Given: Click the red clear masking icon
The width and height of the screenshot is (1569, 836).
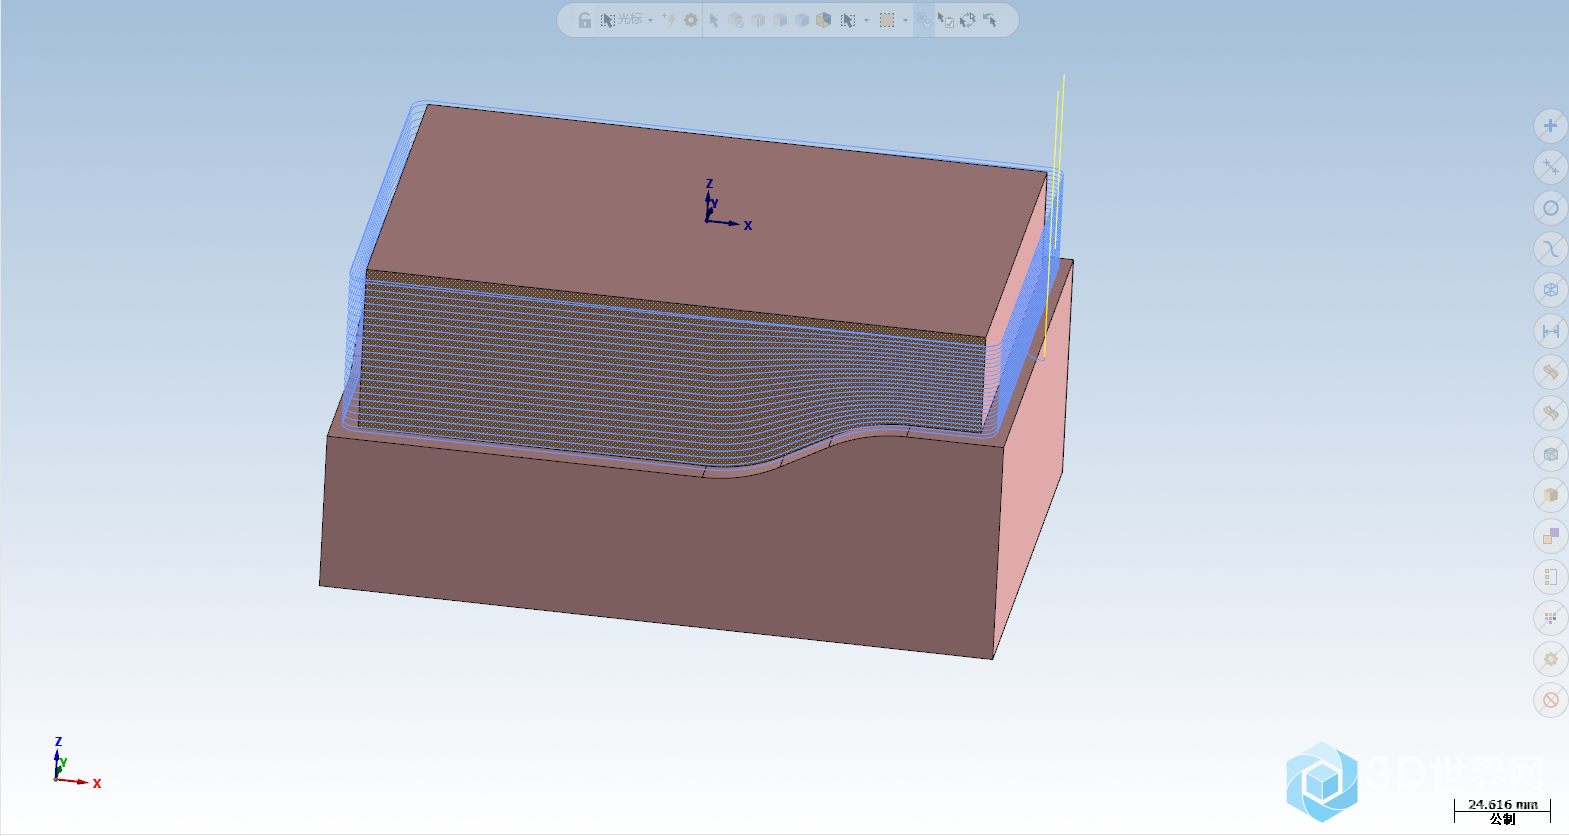Looking at the screenshot, I should click(x=1550, y=700).
